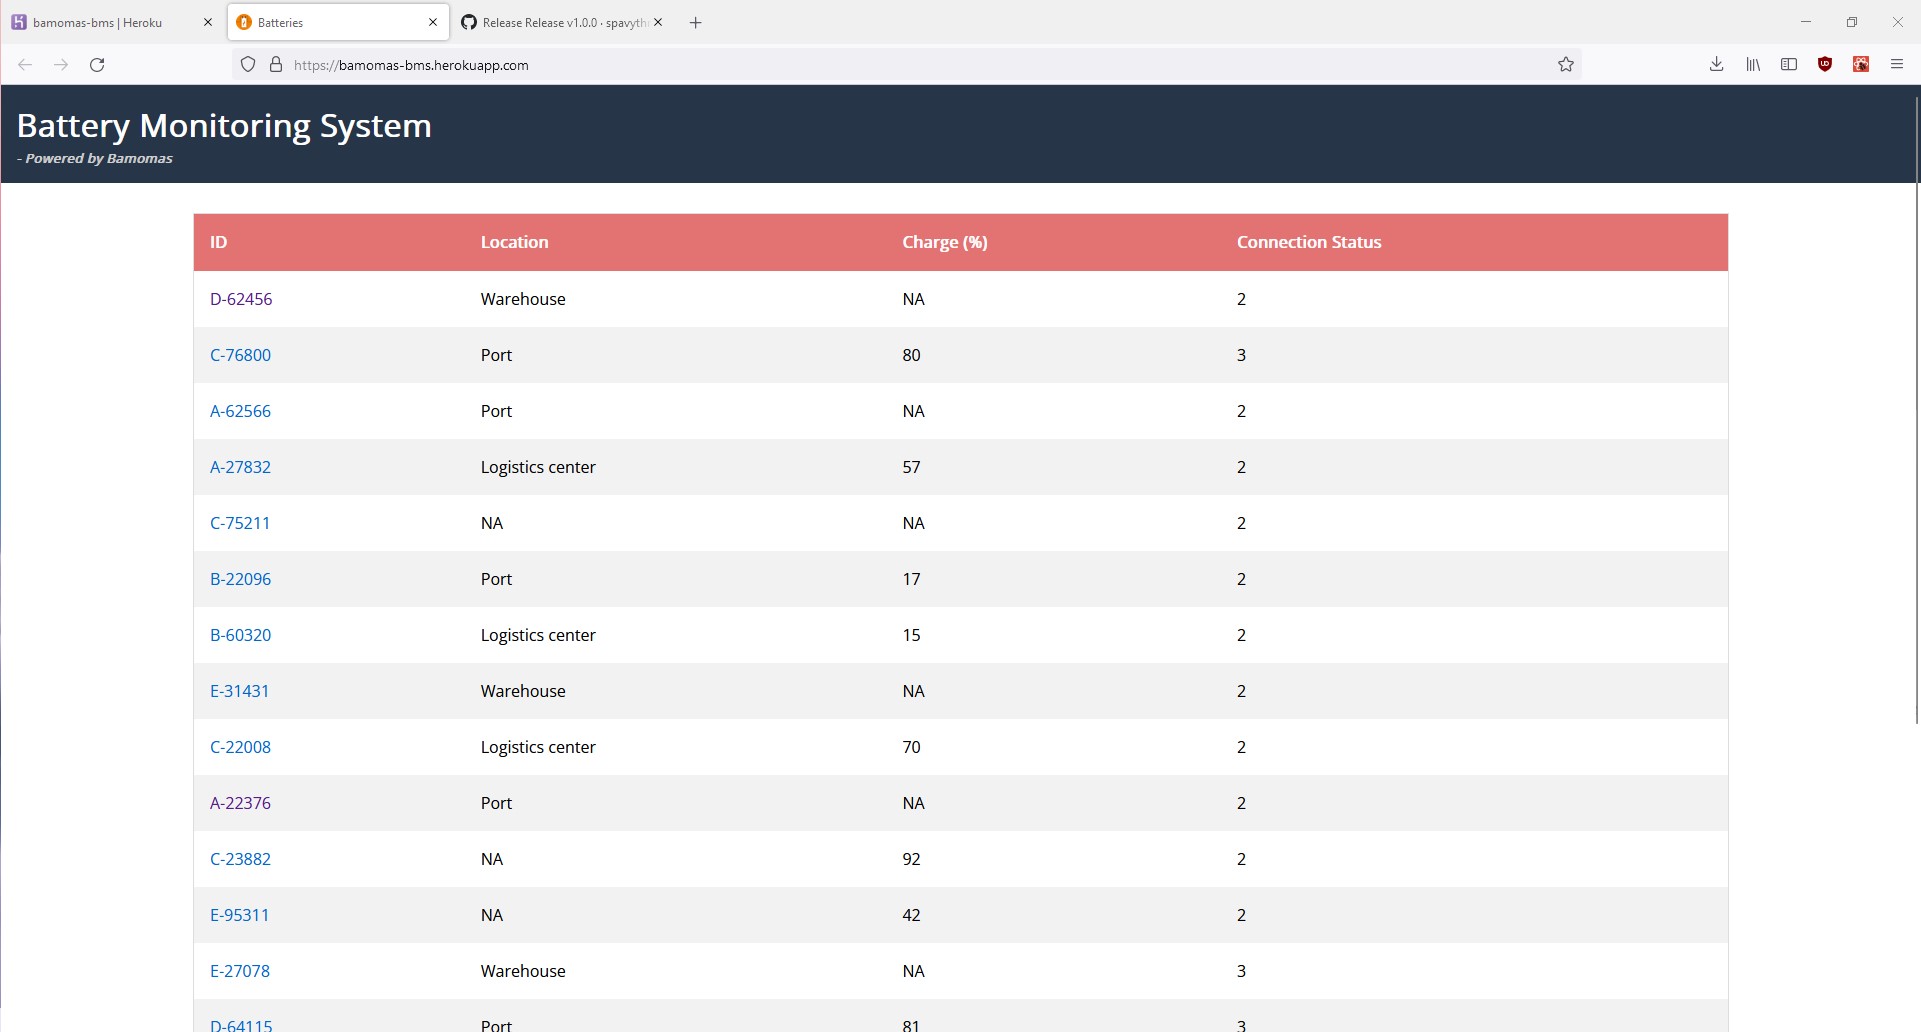Open the Firefox library icon
Image resolution: width=1921 pixels, height=1032 pixels.
click(x=1753, y=64)
